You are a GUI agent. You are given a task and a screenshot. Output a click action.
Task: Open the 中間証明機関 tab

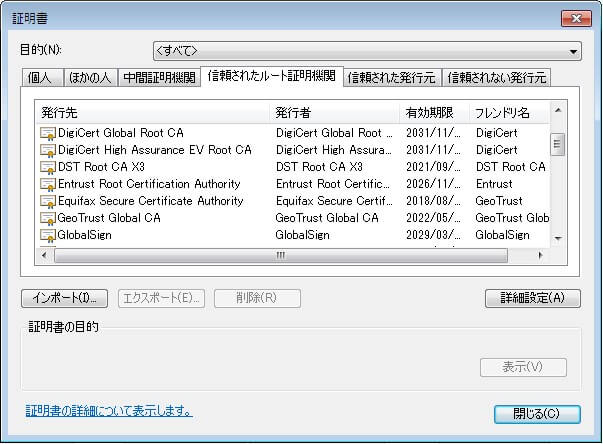point(160,78)
